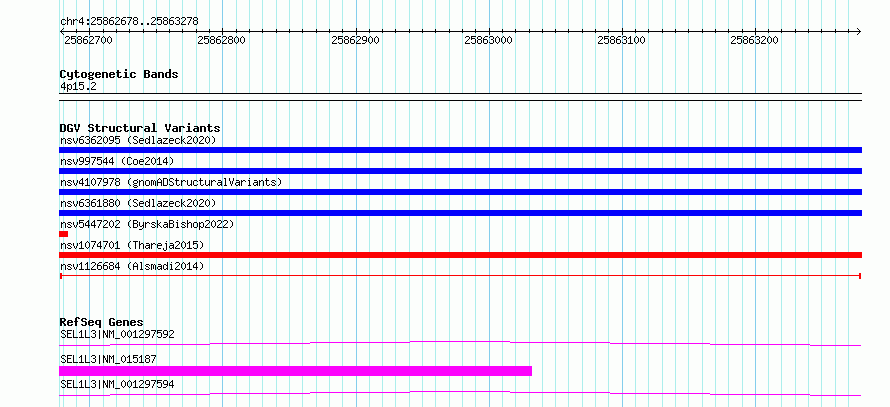Click the nsv1074701 (Thareja2015) label

(x=132, y=245)
